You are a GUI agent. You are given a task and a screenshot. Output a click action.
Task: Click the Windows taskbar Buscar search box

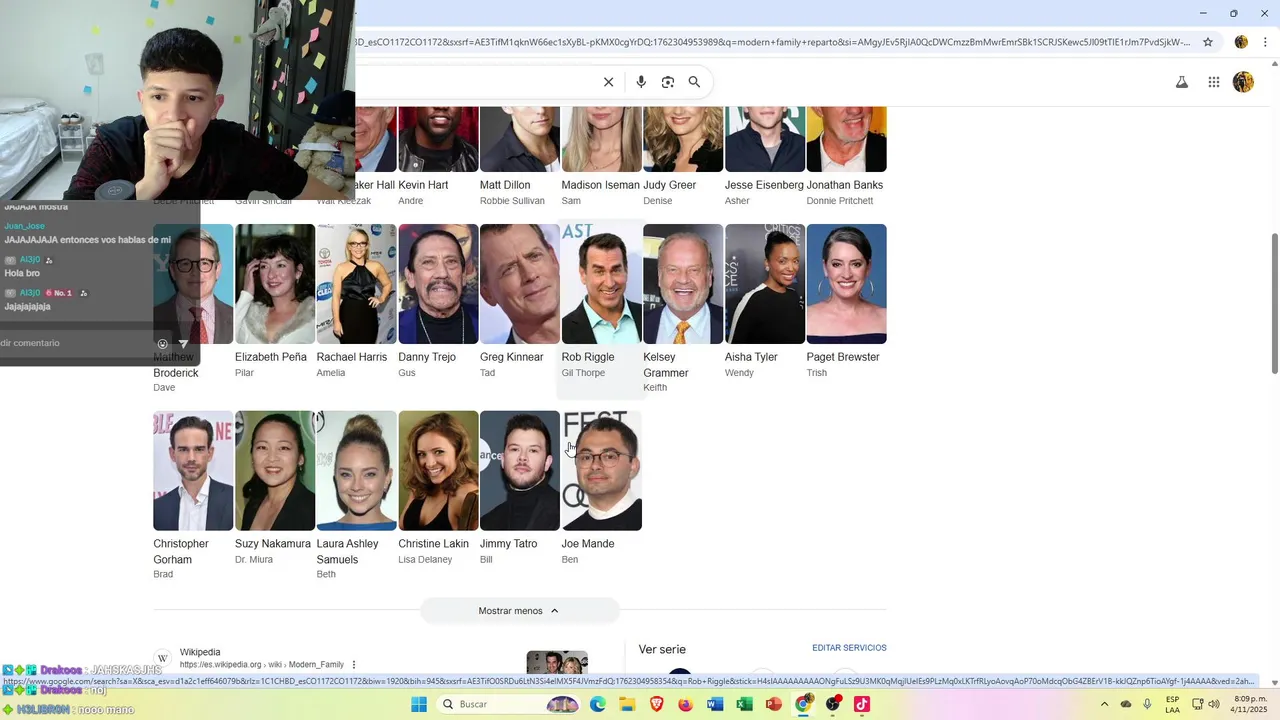click(510, 704)
